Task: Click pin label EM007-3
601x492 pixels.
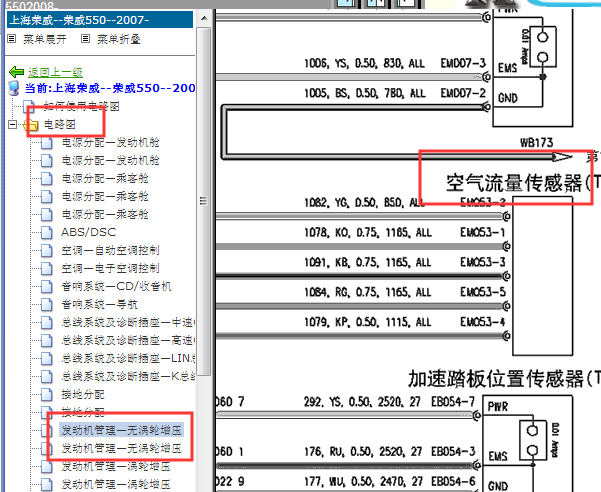Action: click(463, 63)
